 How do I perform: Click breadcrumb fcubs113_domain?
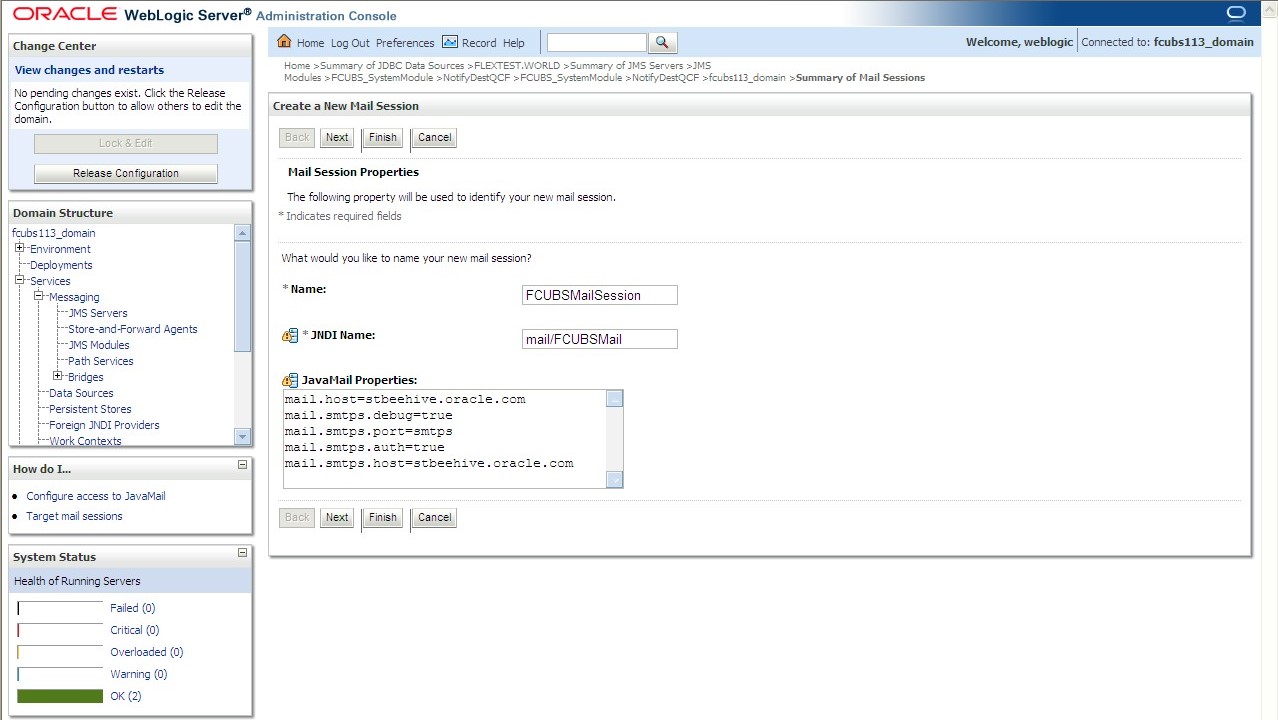747,78
